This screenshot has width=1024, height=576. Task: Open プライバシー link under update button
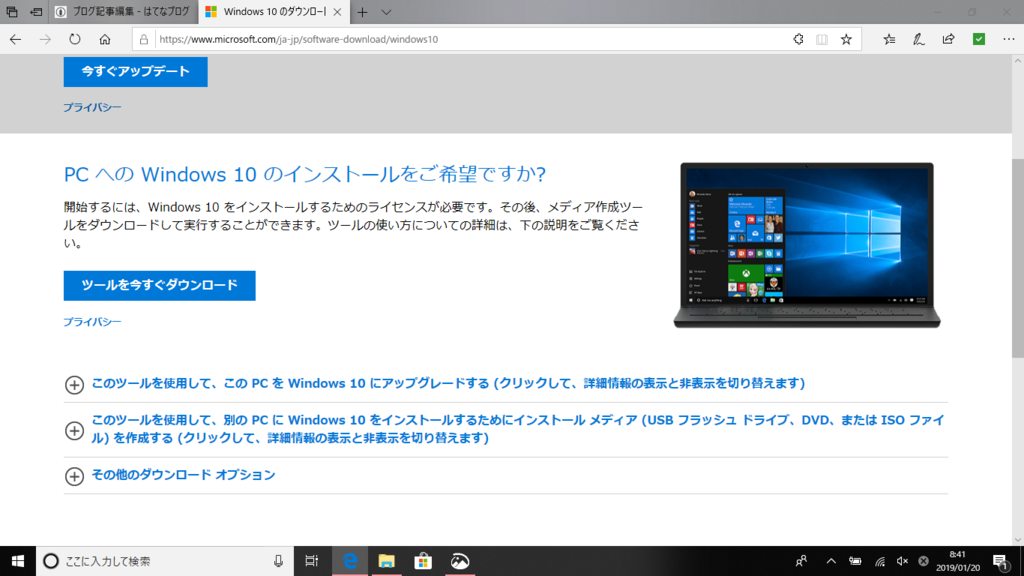pyautogui.click(x=92, y=107)
